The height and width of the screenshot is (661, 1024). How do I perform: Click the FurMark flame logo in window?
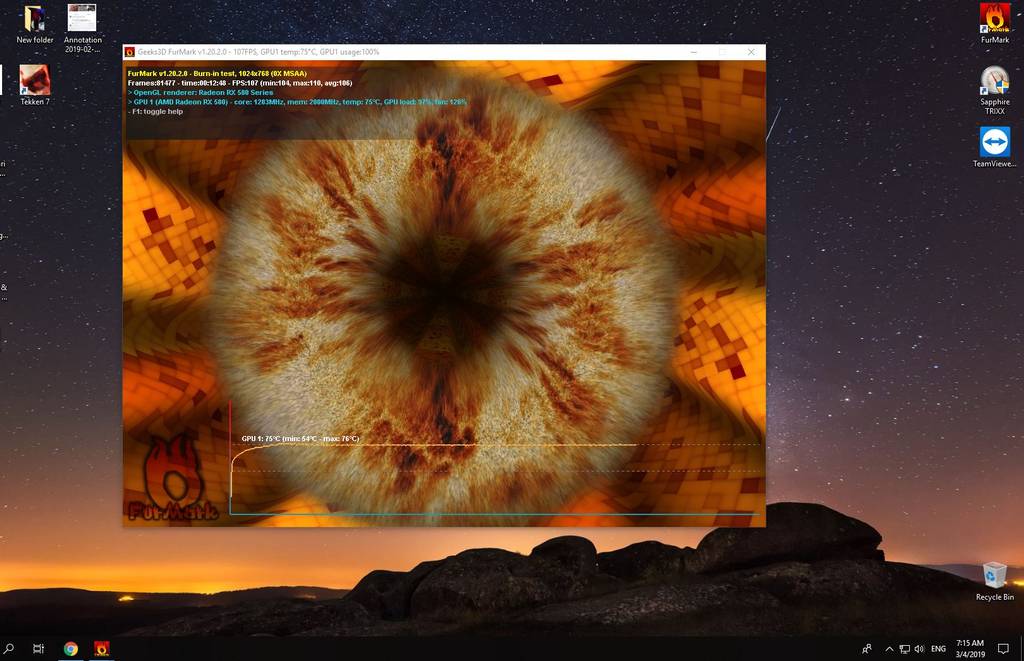[173, 478]
